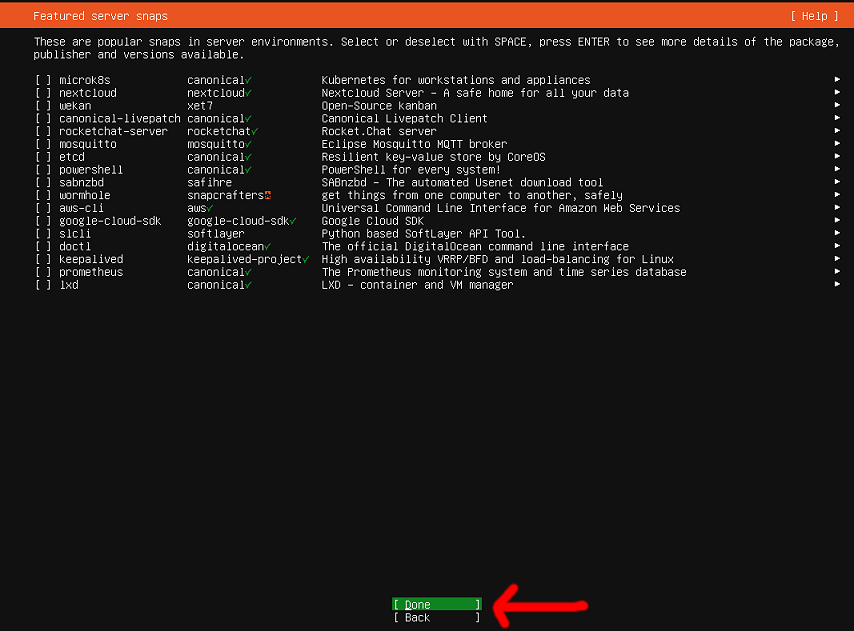Click verified checkmark beside google-cloud-sdk publisher
This screenshot has width=854, height=631.
(293, 221)
